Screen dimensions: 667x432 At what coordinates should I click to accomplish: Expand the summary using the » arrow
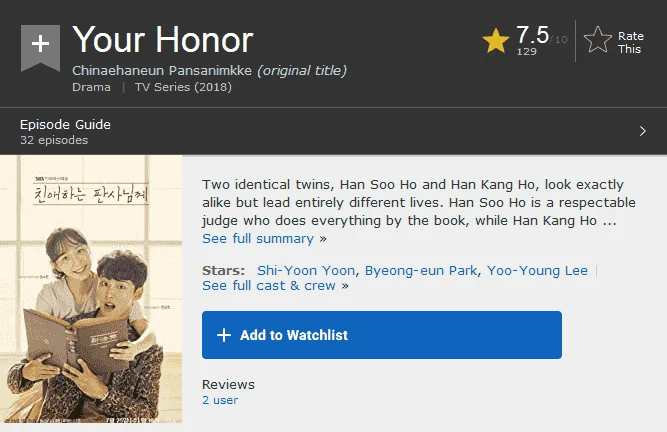(x=323, y=239)
